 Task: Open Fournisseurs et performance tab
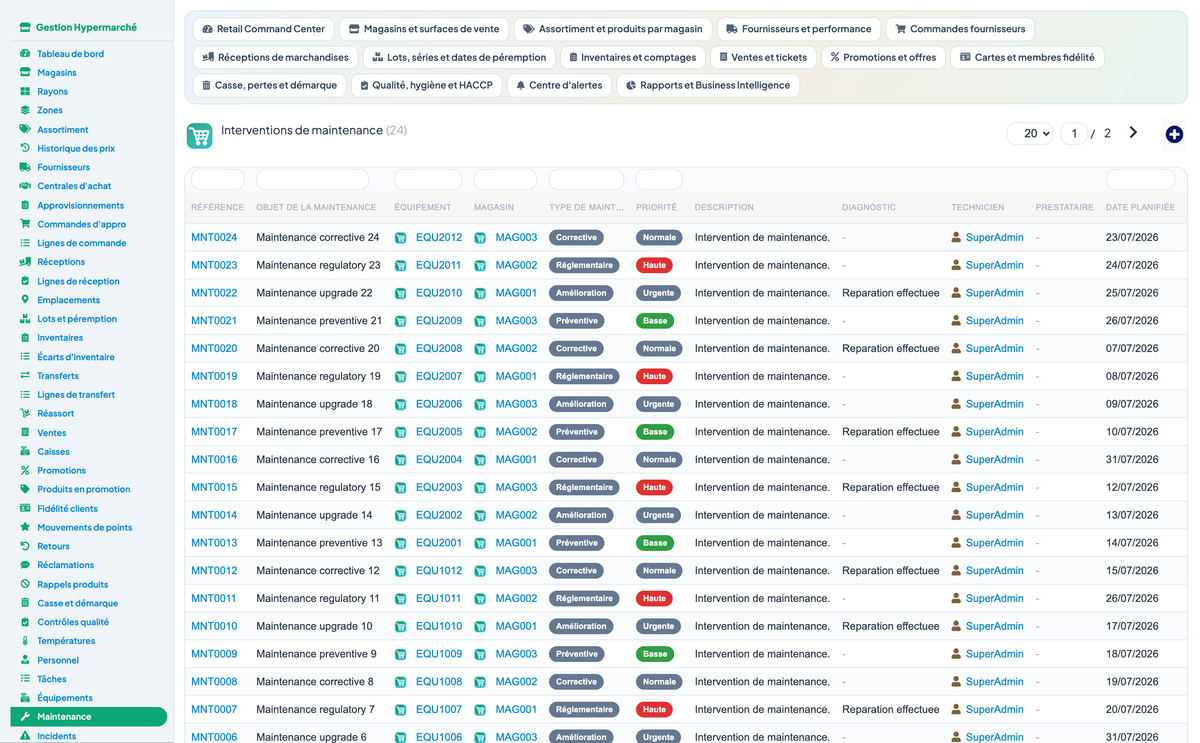(x=798, y=29)
